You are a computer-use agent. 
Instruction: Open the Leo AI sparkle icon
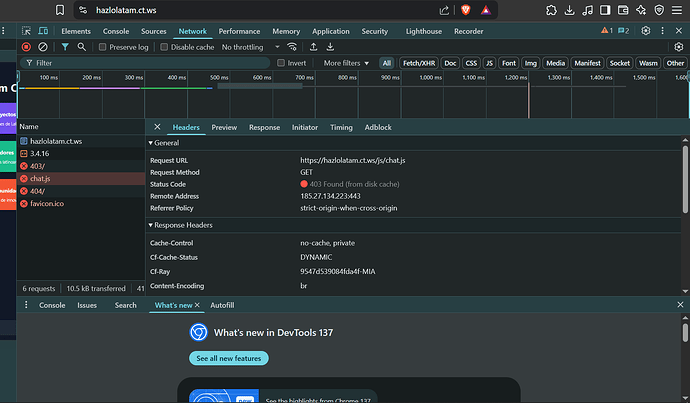click(x=641, y=10)
